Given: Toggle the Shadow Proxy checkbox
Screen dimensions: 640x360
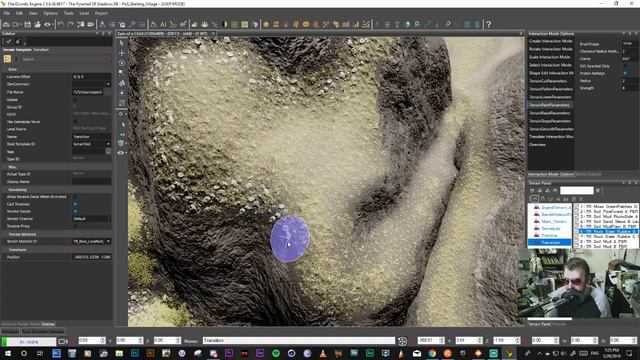Looking at the screenshot, I should point(75,226).
